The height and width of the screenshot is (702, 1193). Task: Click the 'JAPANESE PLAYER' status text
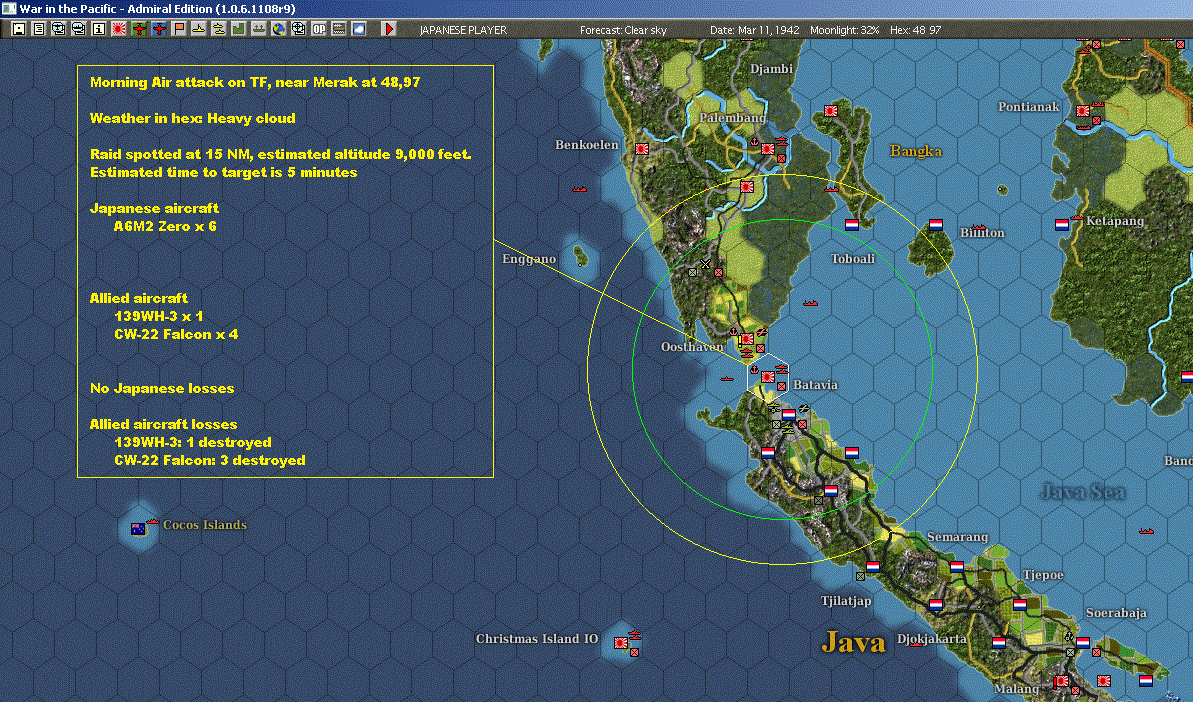[463, 30]
